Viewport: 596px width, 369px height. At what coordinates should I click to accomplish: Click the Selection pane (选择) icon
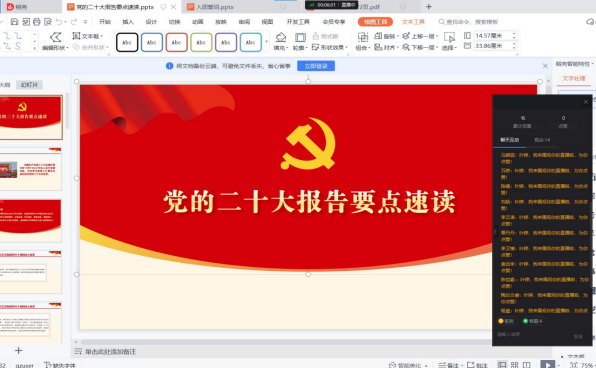pos(449,41)
